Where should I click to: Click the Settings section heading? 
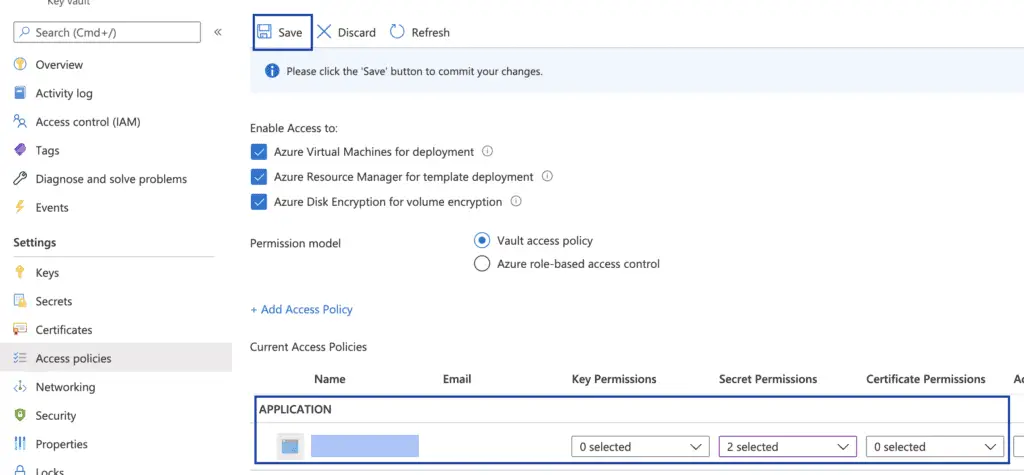(x=35, y=242)
